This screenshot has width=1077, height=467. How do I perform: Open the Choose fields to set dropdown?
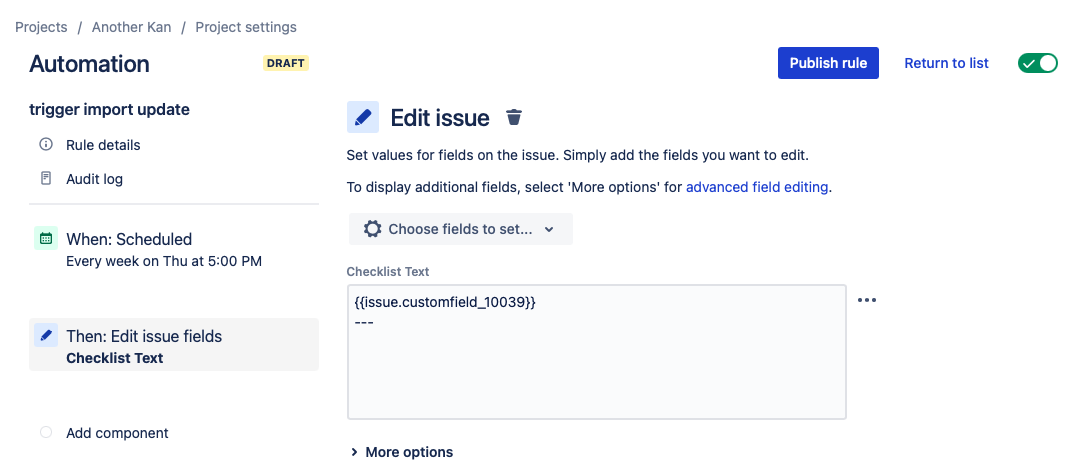point(460,229)
